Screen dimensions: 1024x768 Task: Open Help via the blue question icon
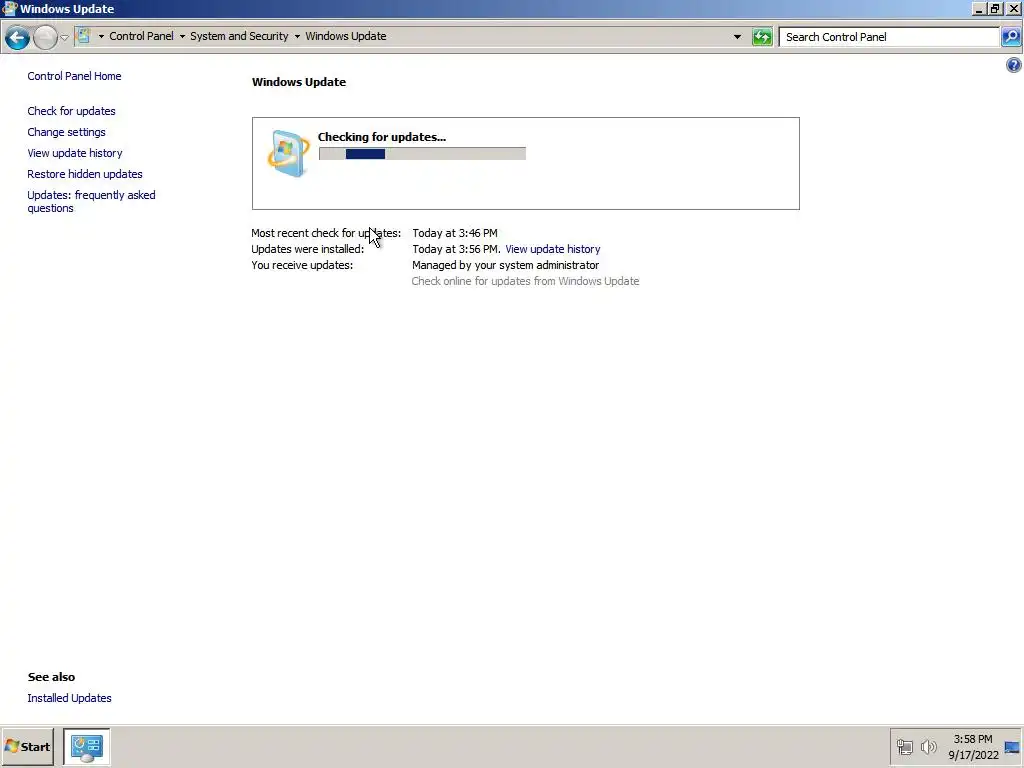point(1014,65)
